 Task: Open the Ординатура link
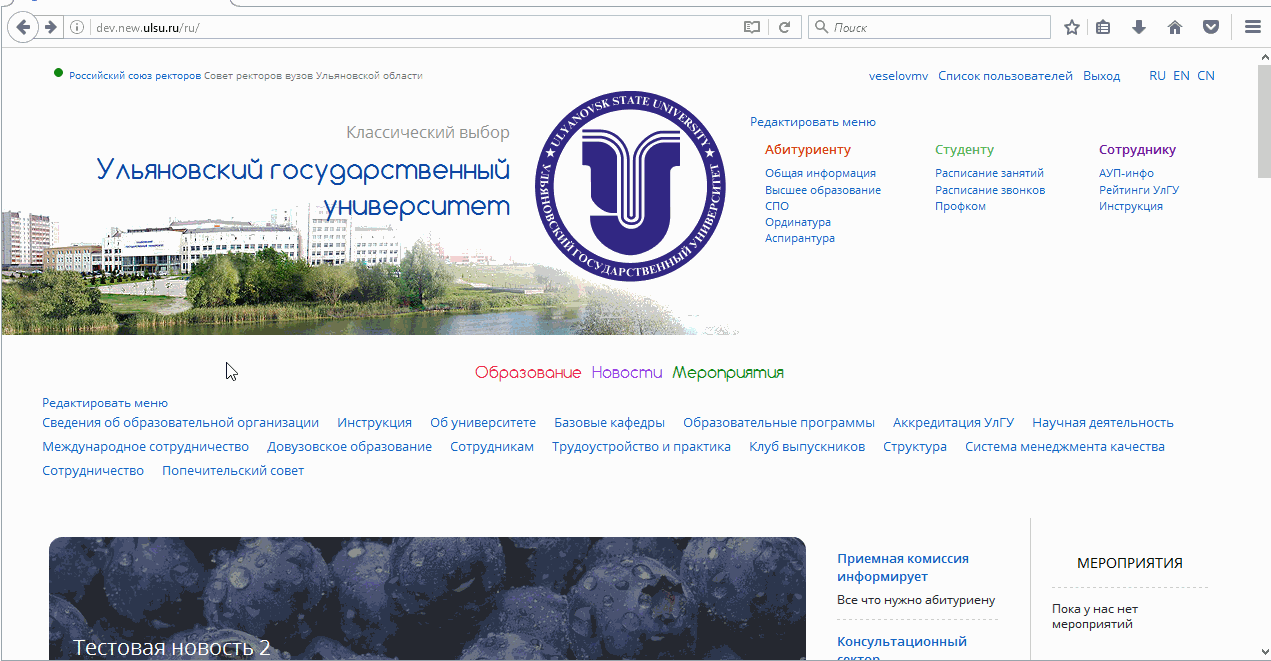point(798,222)
